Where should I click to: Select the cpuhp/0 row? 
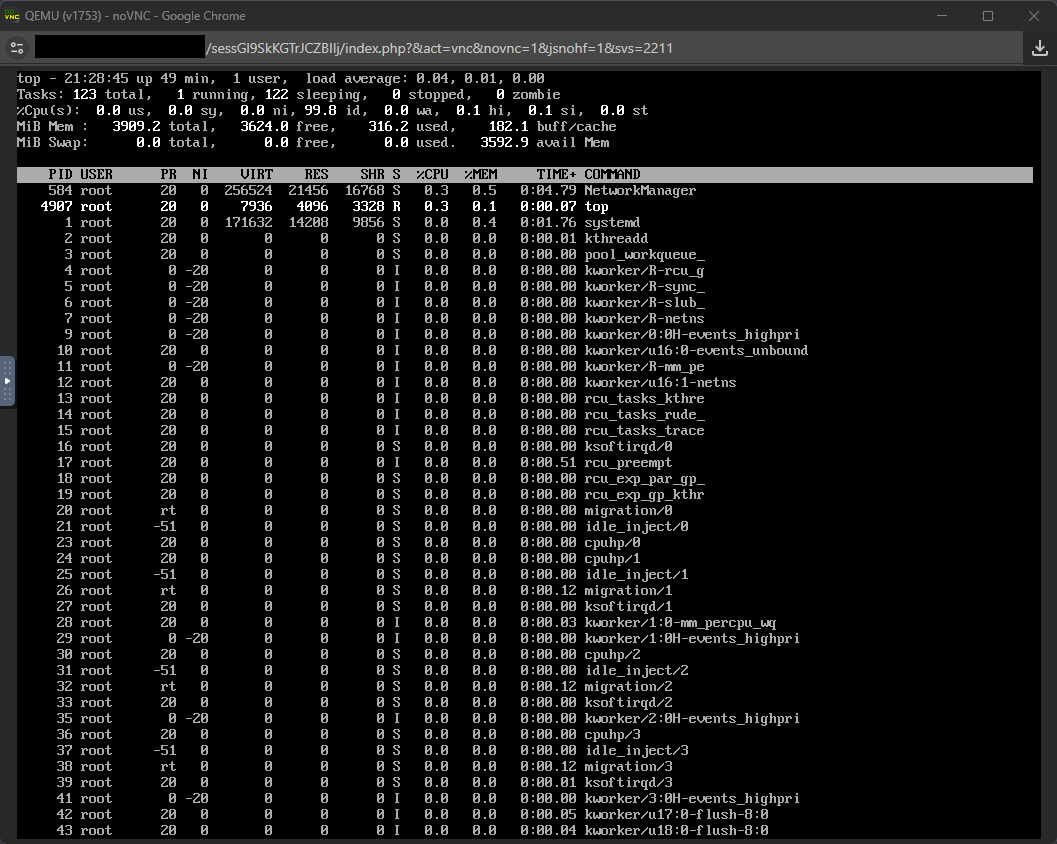524,543
